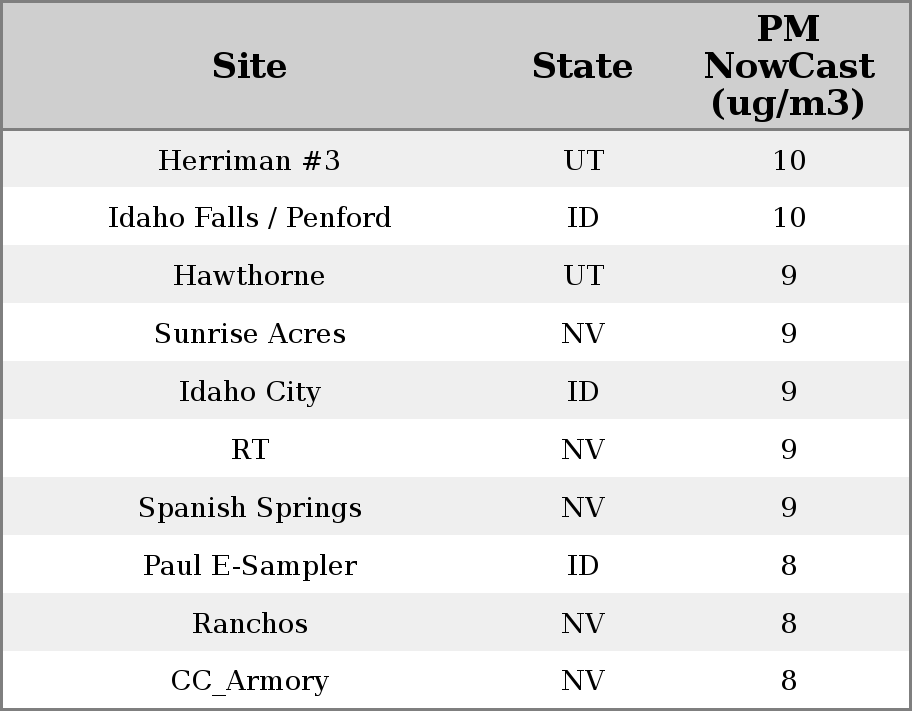912x711 pixels.
Task: Select the RT site cell
Action: 249,450
